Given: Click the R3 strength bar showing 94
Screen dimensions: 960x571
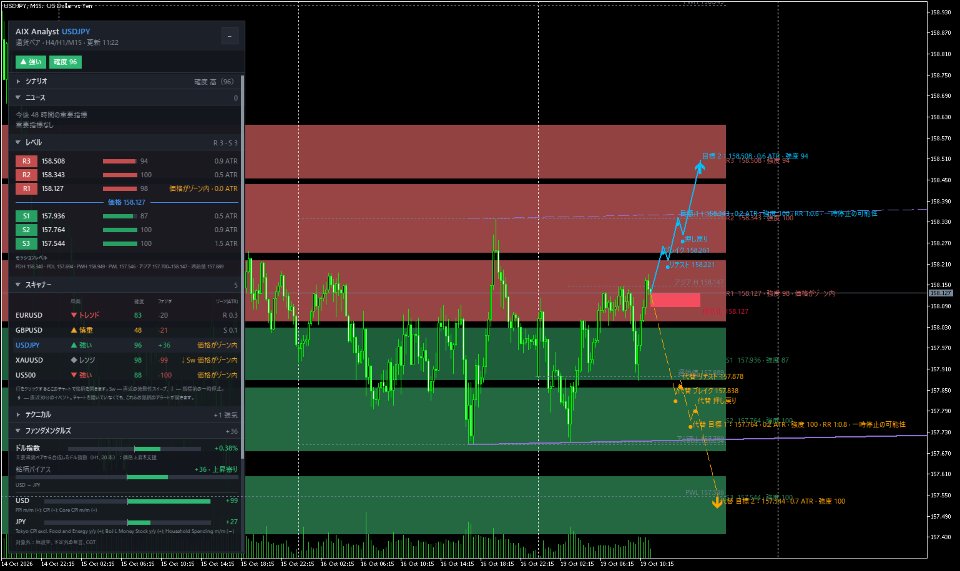Looking at the screenshot, I should (119, 161).
